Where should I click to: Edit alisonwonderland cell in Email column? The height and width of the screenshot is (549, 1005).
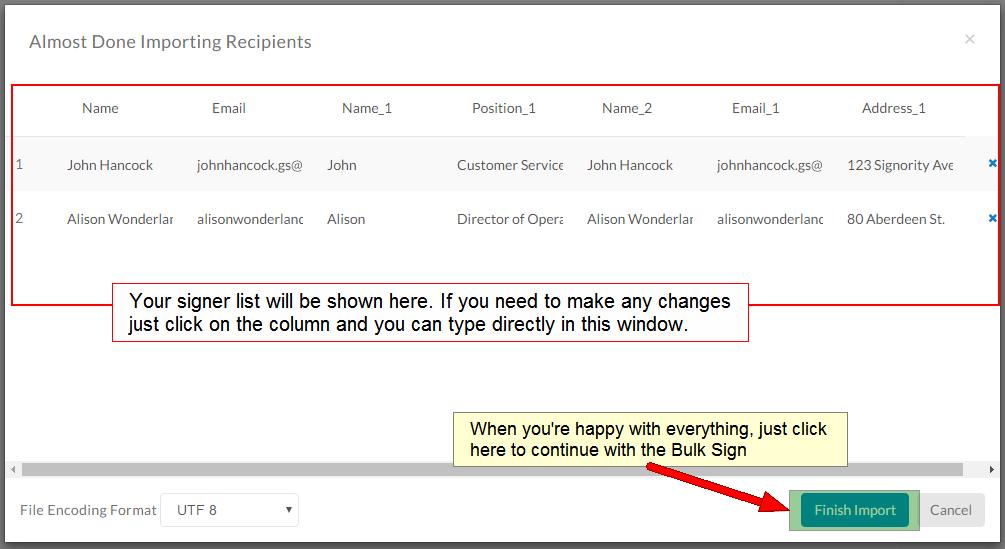[x=250, y=219]
